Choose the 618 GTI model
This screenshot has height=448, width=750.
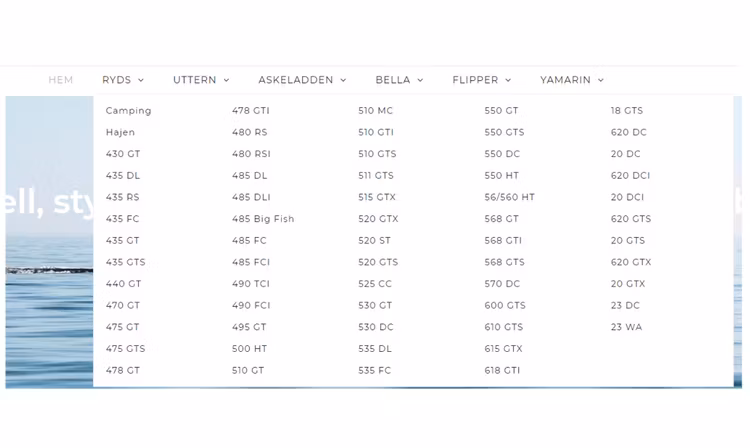pos(502,370)
